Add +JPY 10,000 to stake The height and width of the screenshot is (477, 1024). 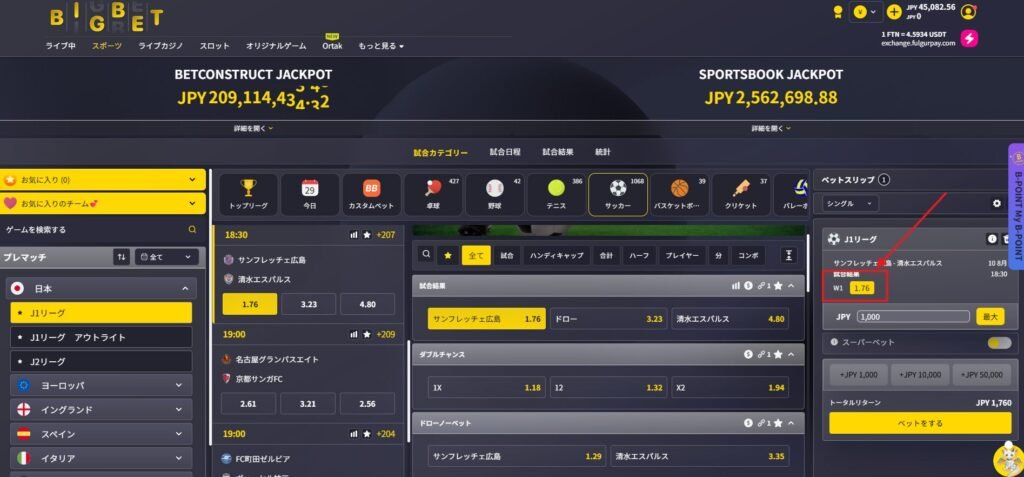pyautogui.click(x=920, y=375)
